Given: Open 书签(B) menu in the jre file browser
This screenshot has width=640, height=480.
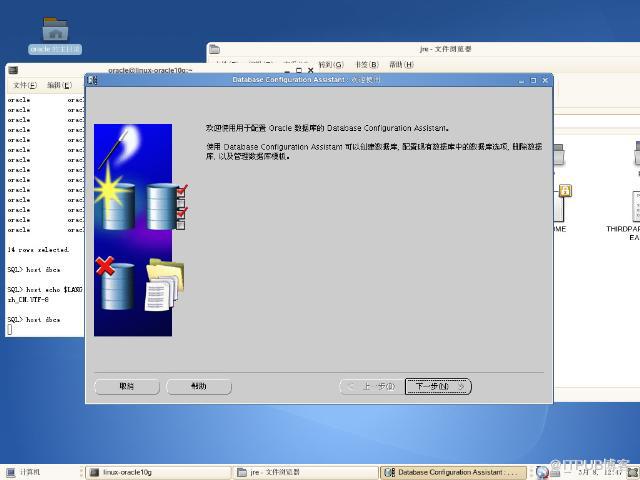Looking at the screenshot, I should click(367, 64).
